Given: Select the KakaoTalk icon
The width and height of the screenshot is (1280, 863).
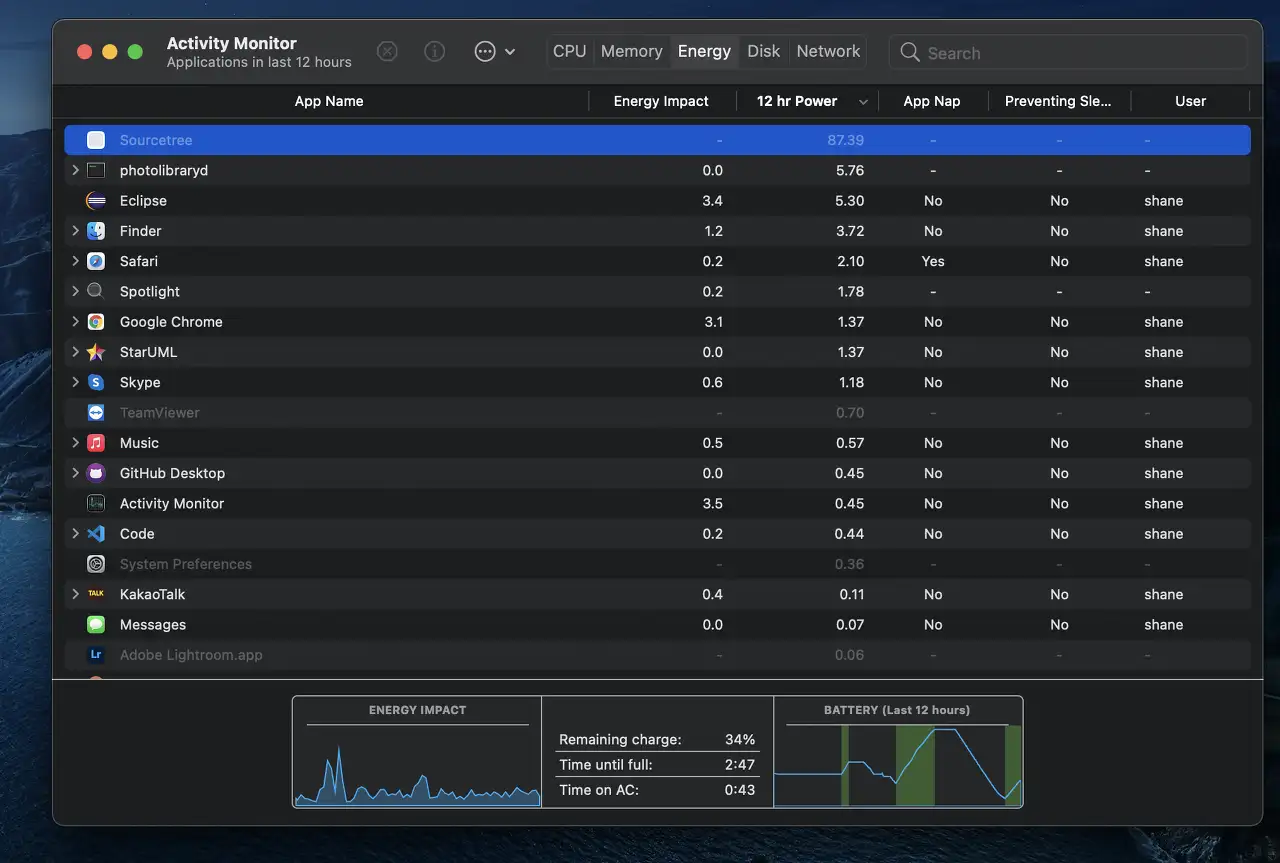Looking at the screenshot, I should click(96, 594).
